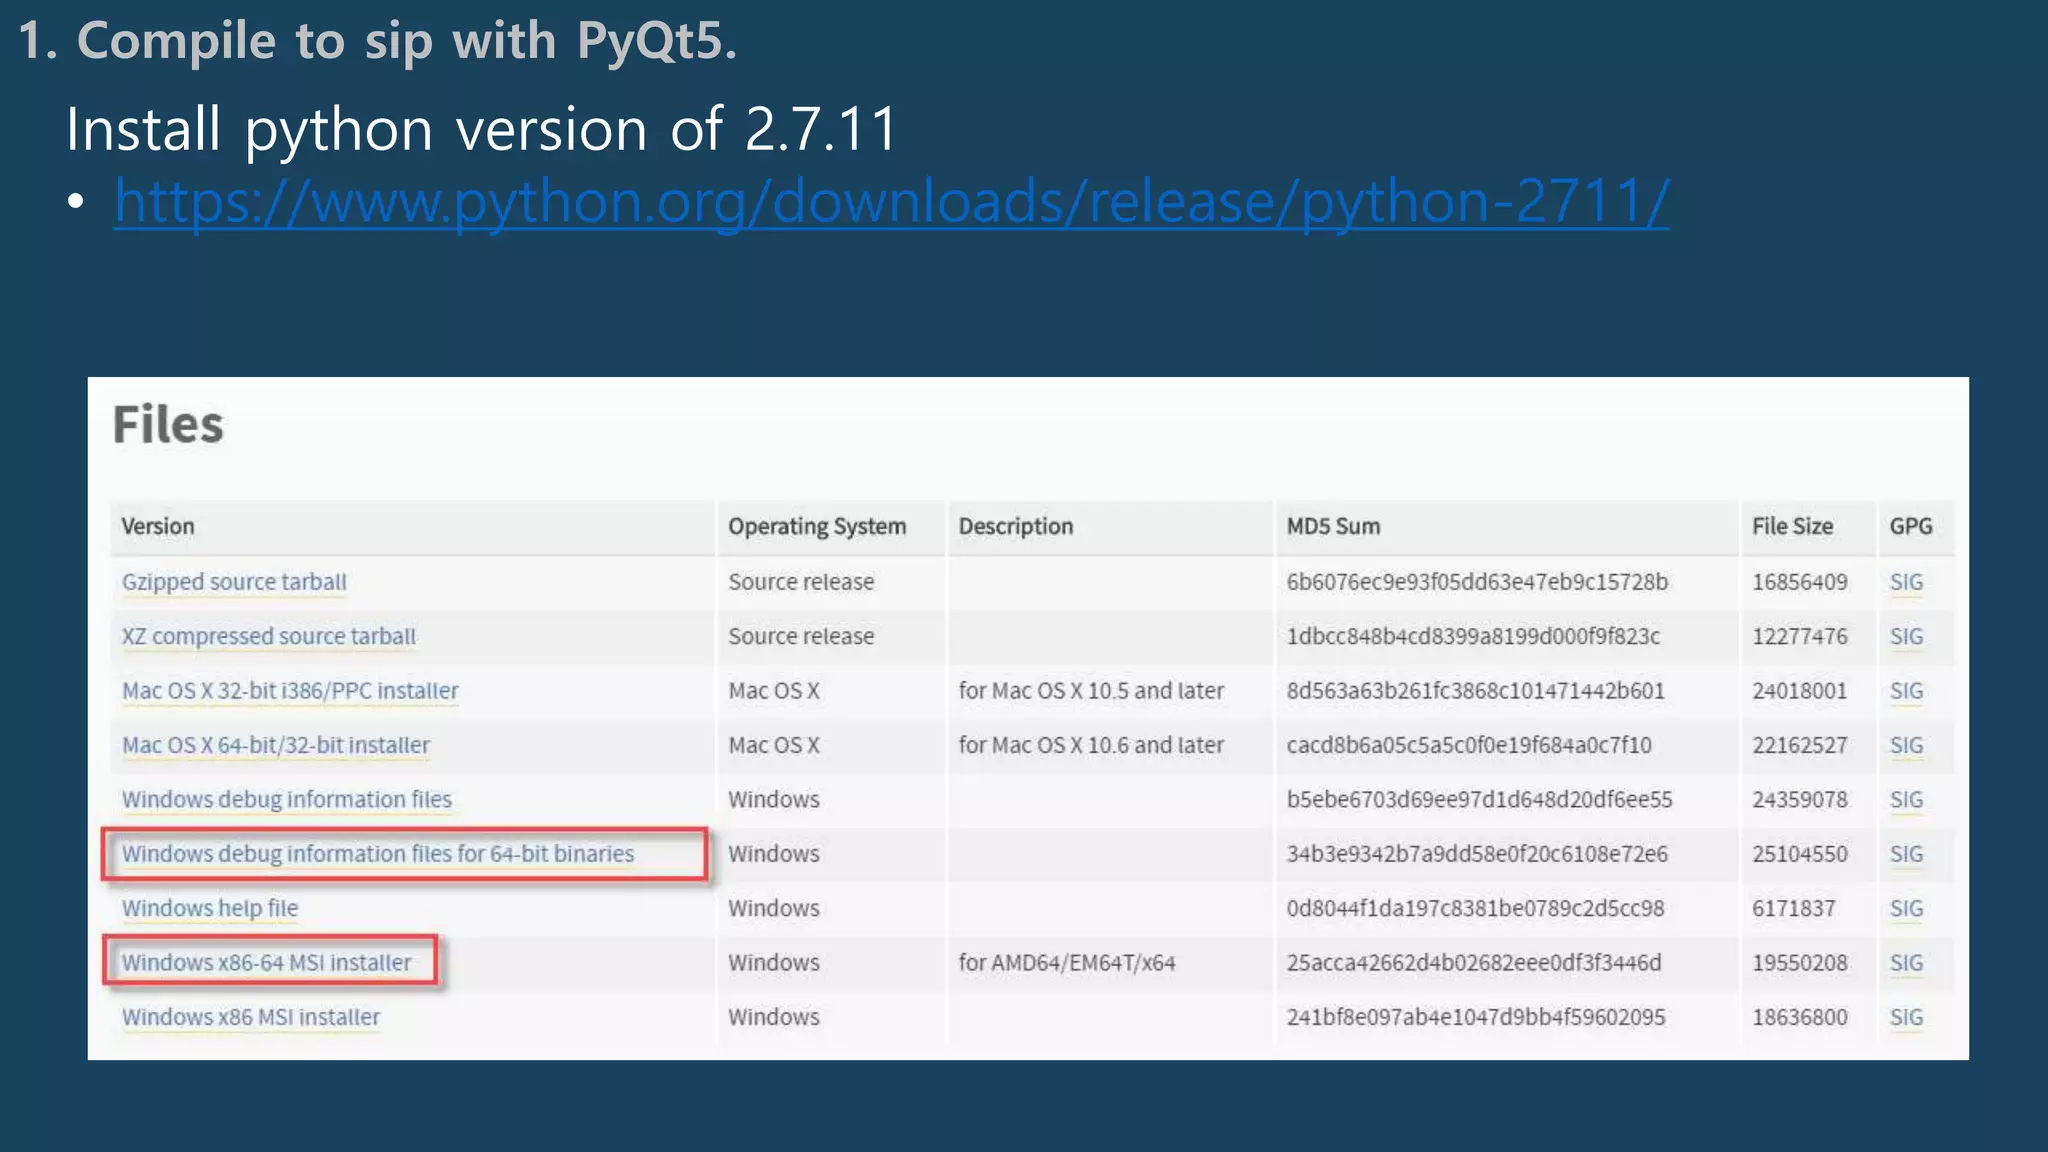Select MD5 sum 34b3e9342b7a9dd58e0f20c6108e72e6
Image resolution: width=2048 pixels, height=1152 pixels.
coord(1477,854)
